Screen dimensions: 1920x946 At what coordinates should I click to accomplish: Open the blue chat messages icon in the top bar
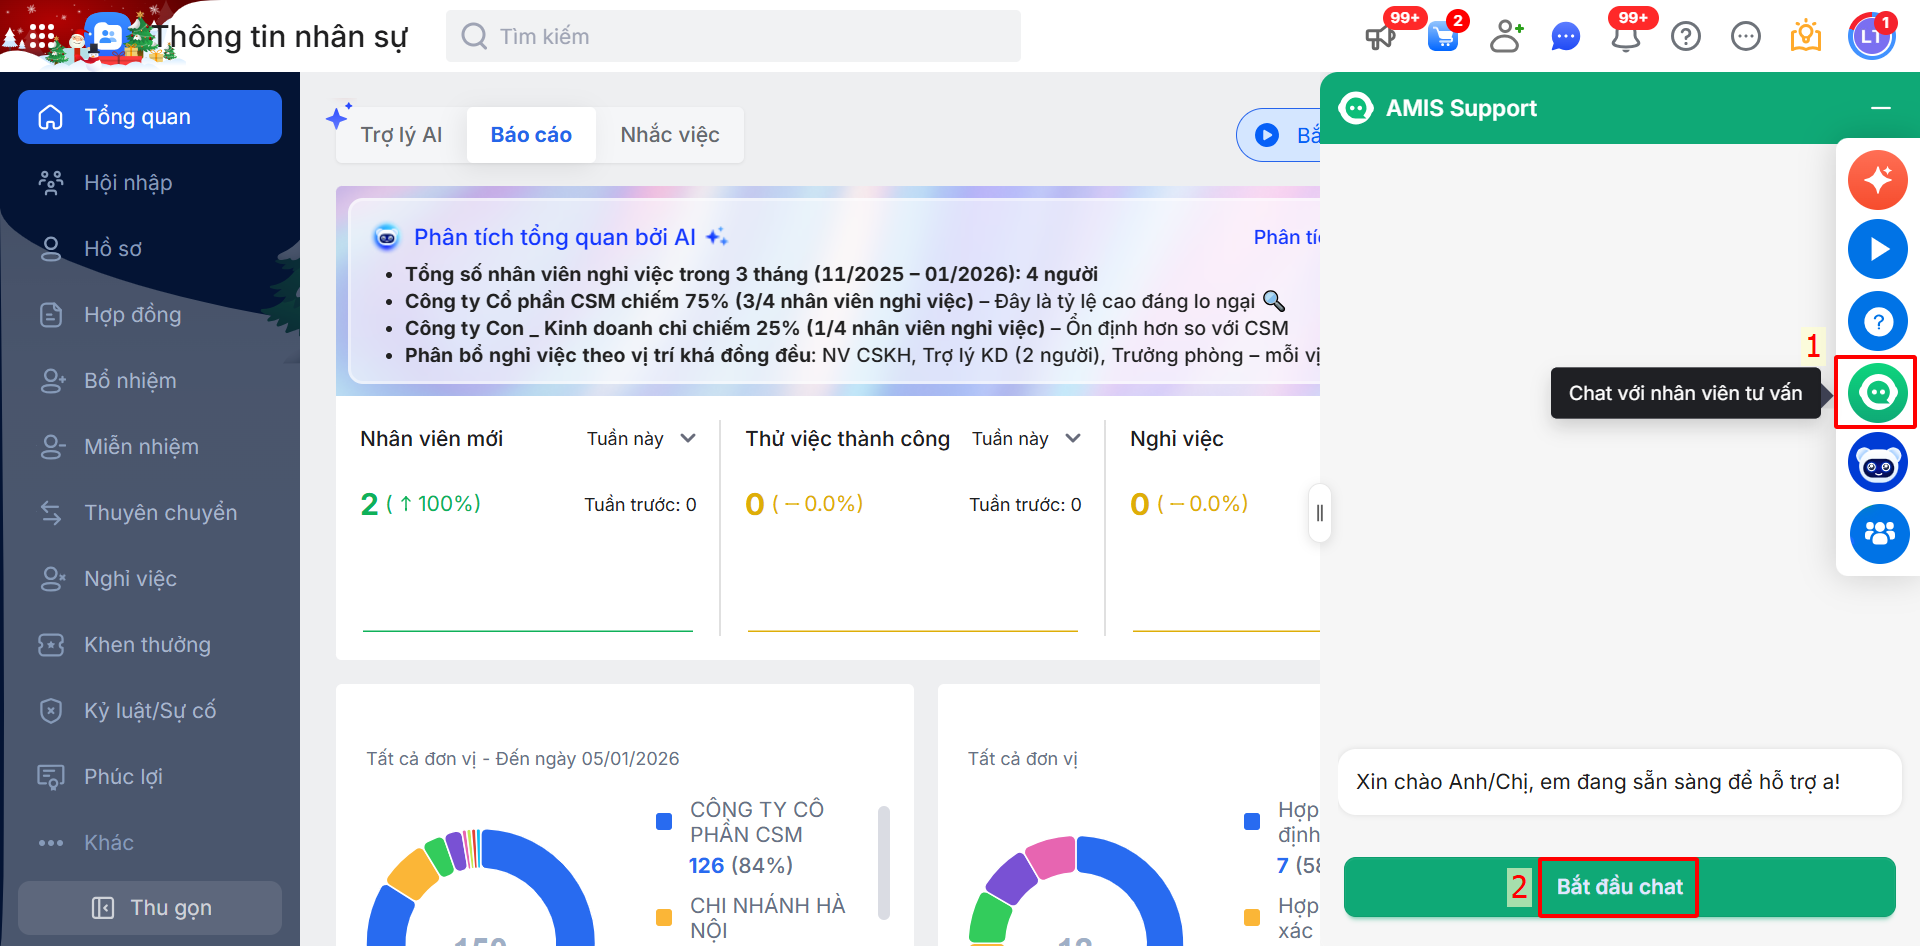(x=1565, y=37)
